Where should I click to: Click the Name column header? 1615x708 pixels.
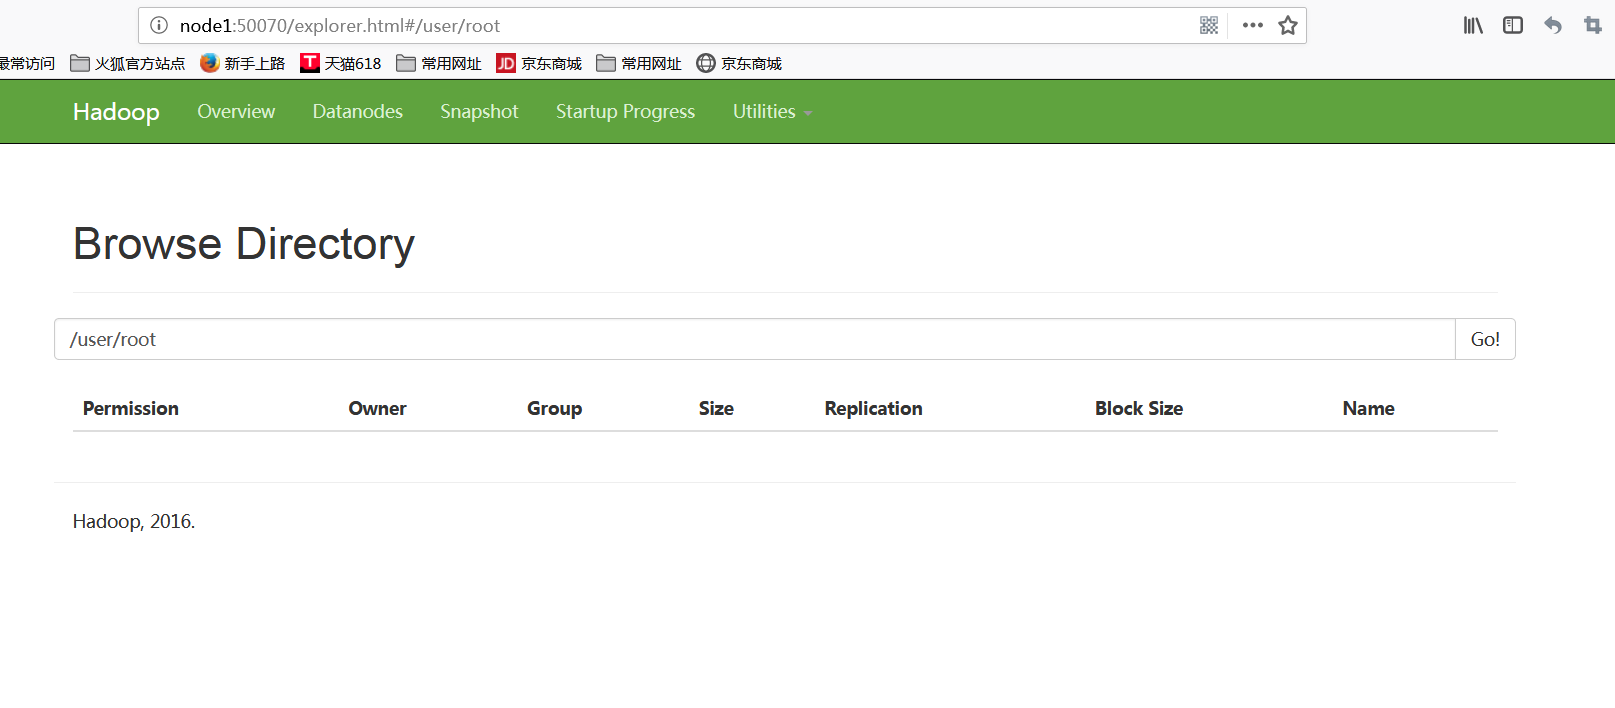coord(1368,408)
